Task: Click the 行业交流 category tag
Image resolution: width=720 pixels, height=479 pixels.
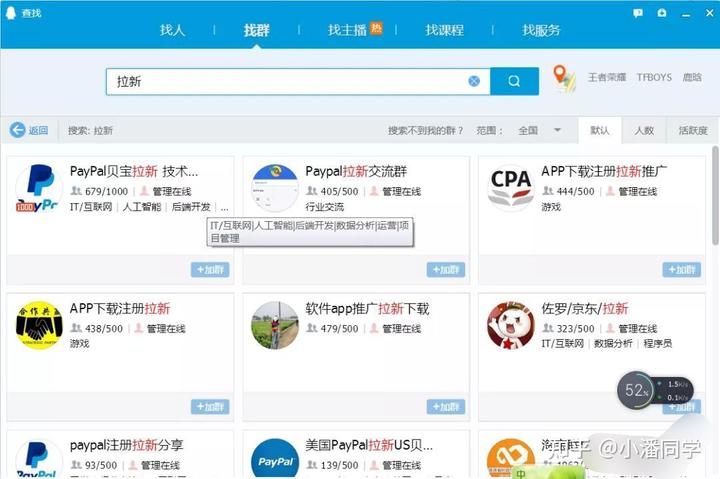Action: pos(324,207)
